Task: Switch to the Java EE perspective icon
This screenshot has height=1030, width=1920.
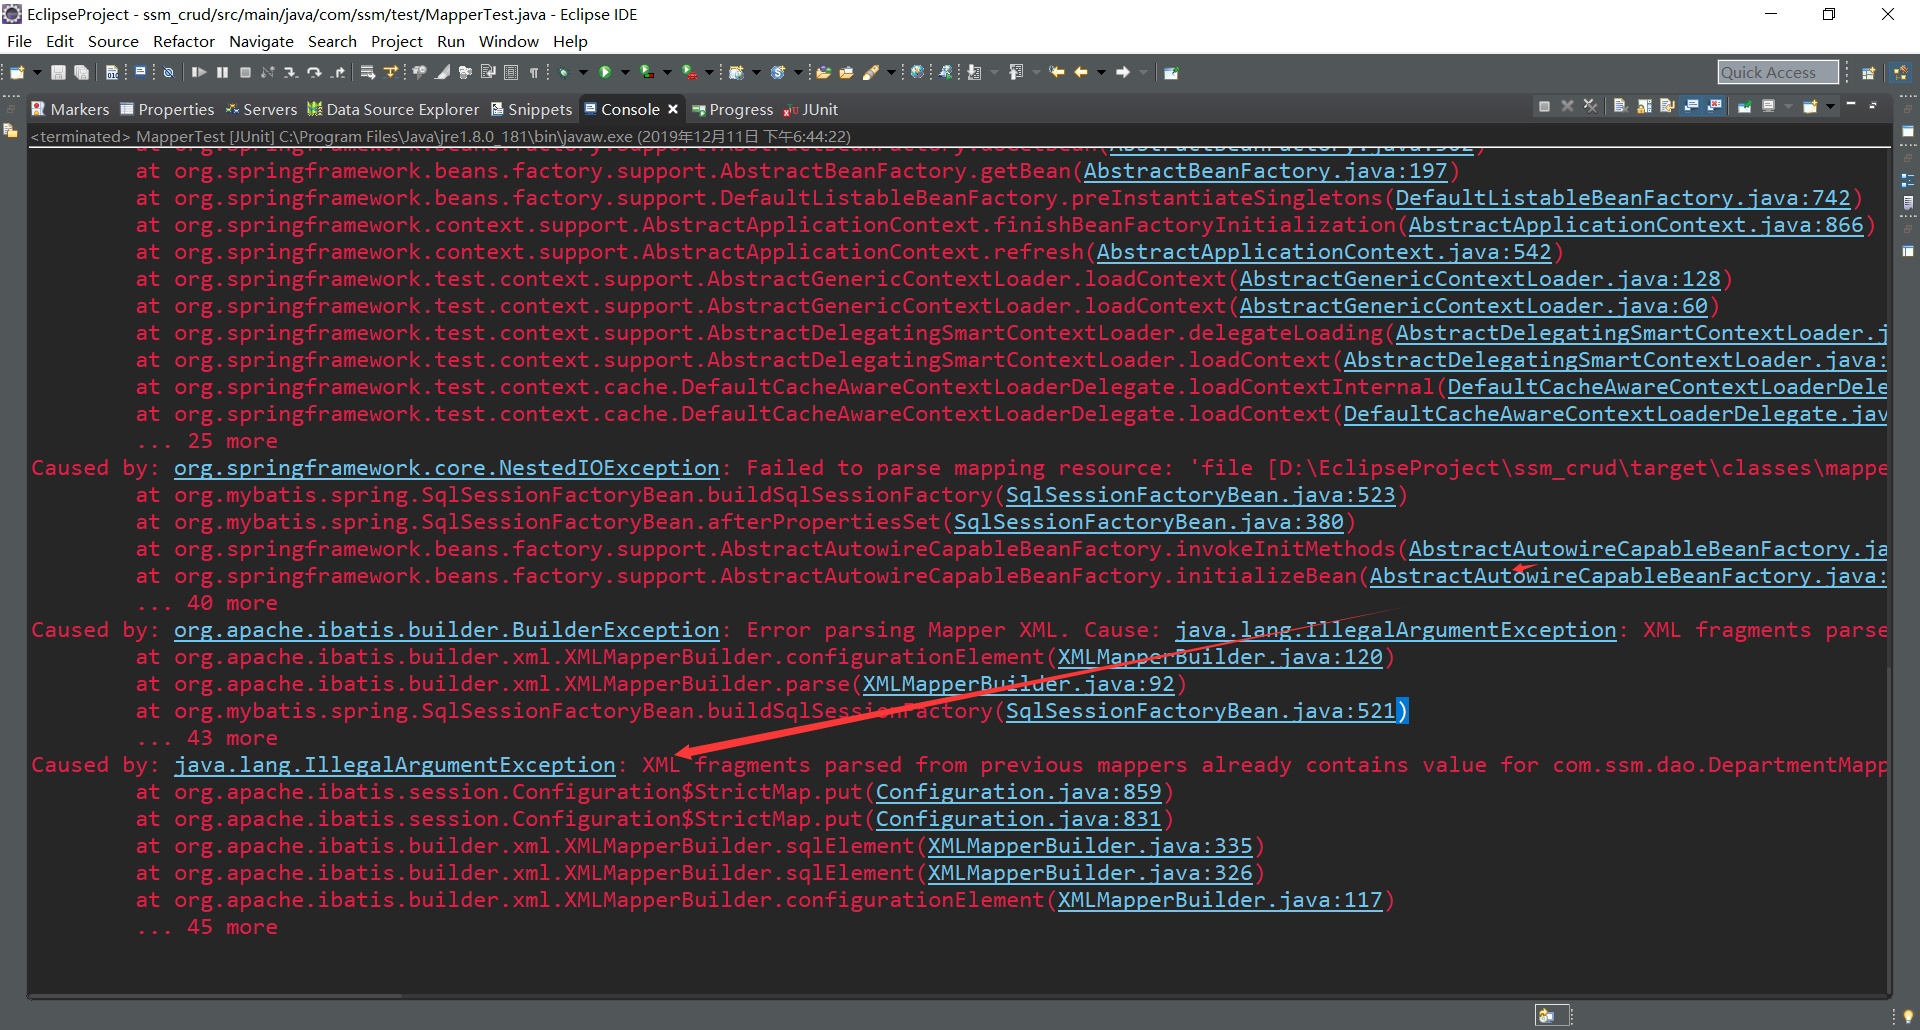Action: (1900, 72)
